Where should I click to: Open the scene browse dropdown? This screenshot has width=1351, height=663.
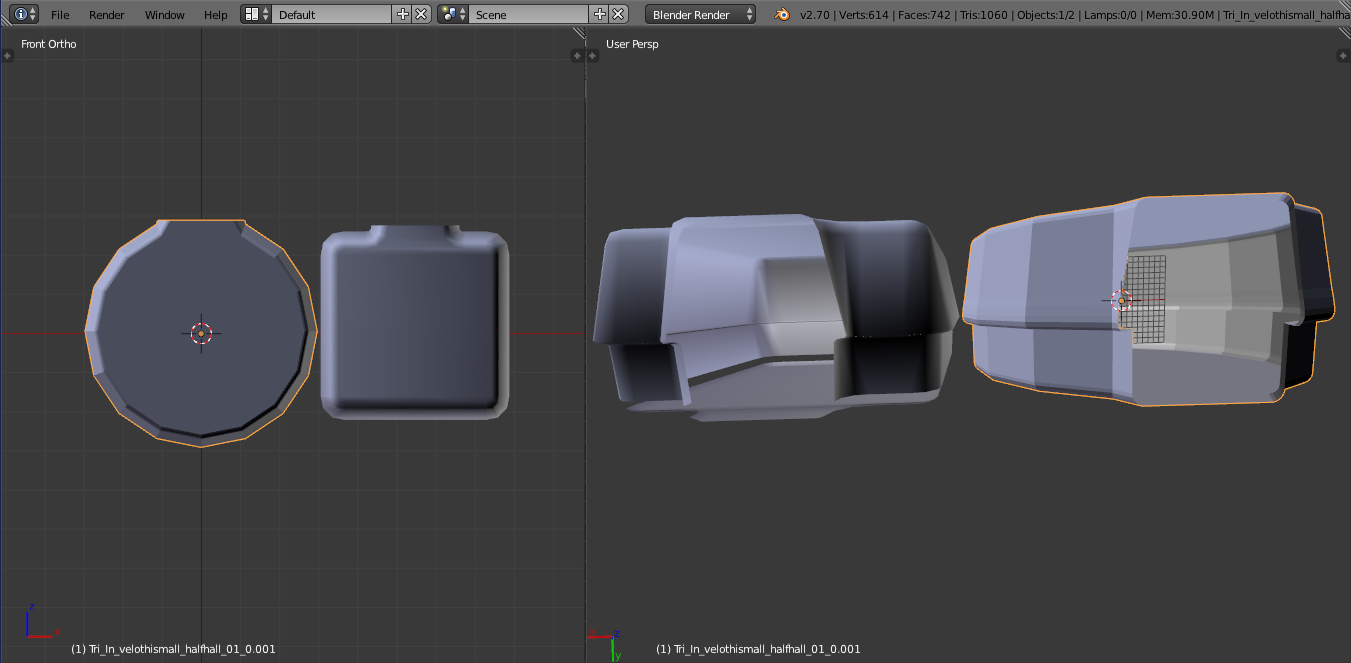click(x=454, y=14)
